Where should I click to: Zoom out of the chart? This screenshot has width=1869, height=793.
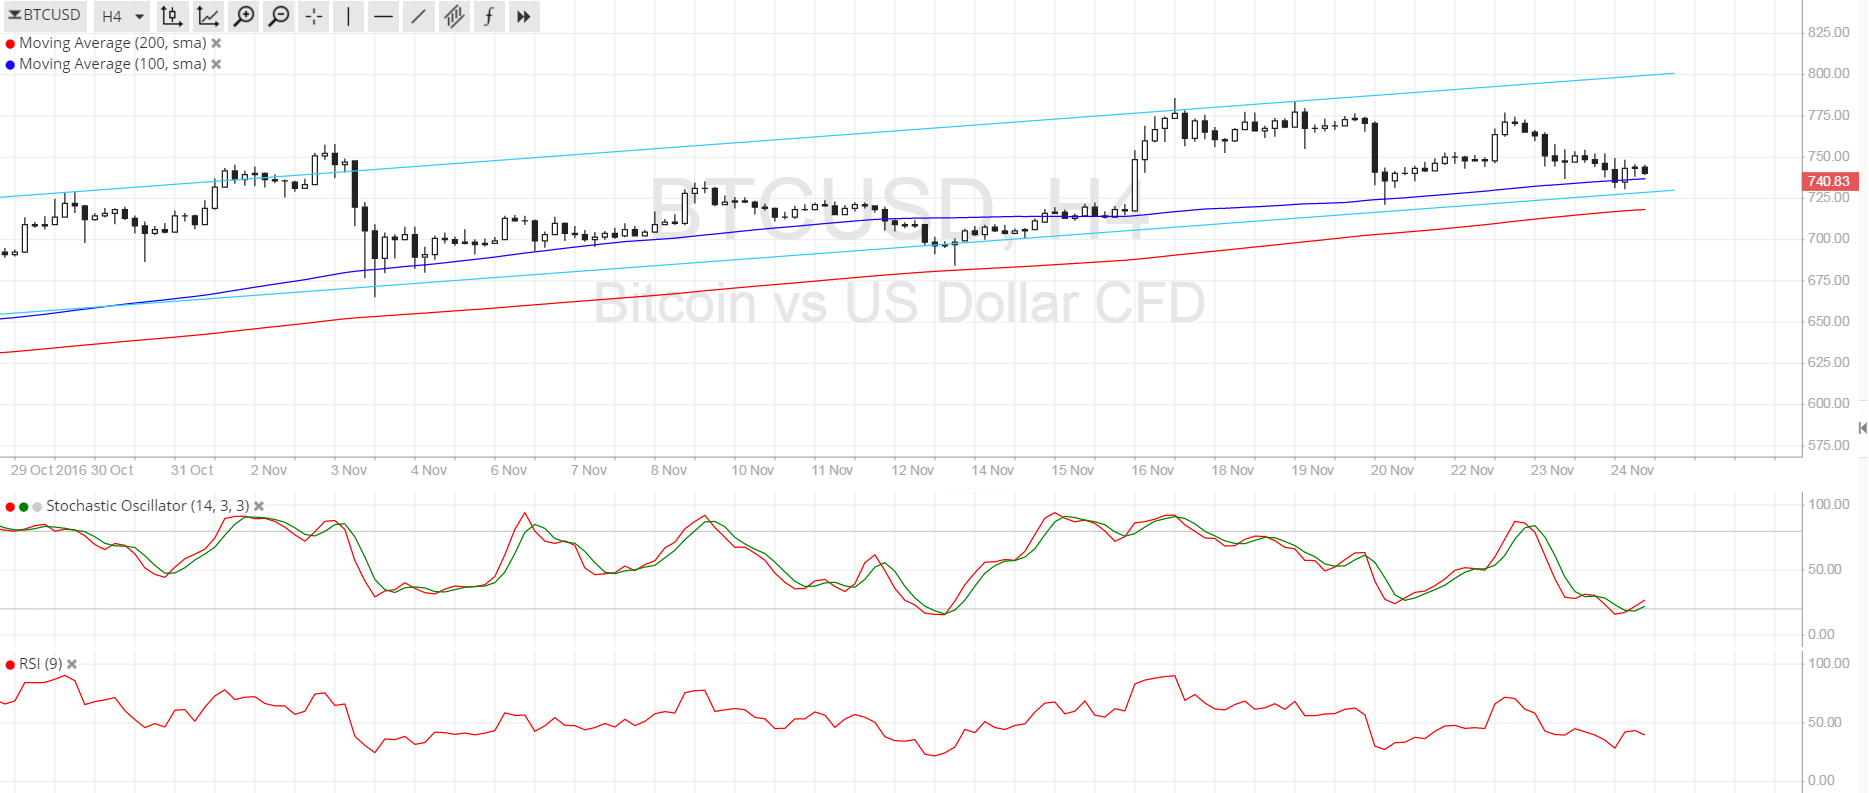279,16
